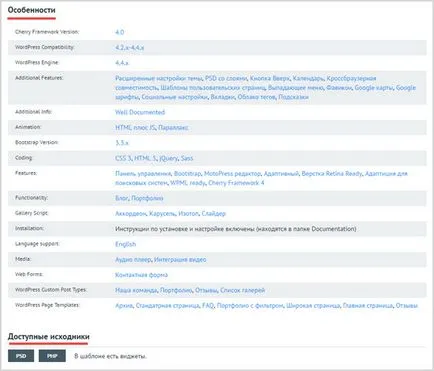Open the "CSS 3" coding link
434x371 pixels.
tap(123, 158)
